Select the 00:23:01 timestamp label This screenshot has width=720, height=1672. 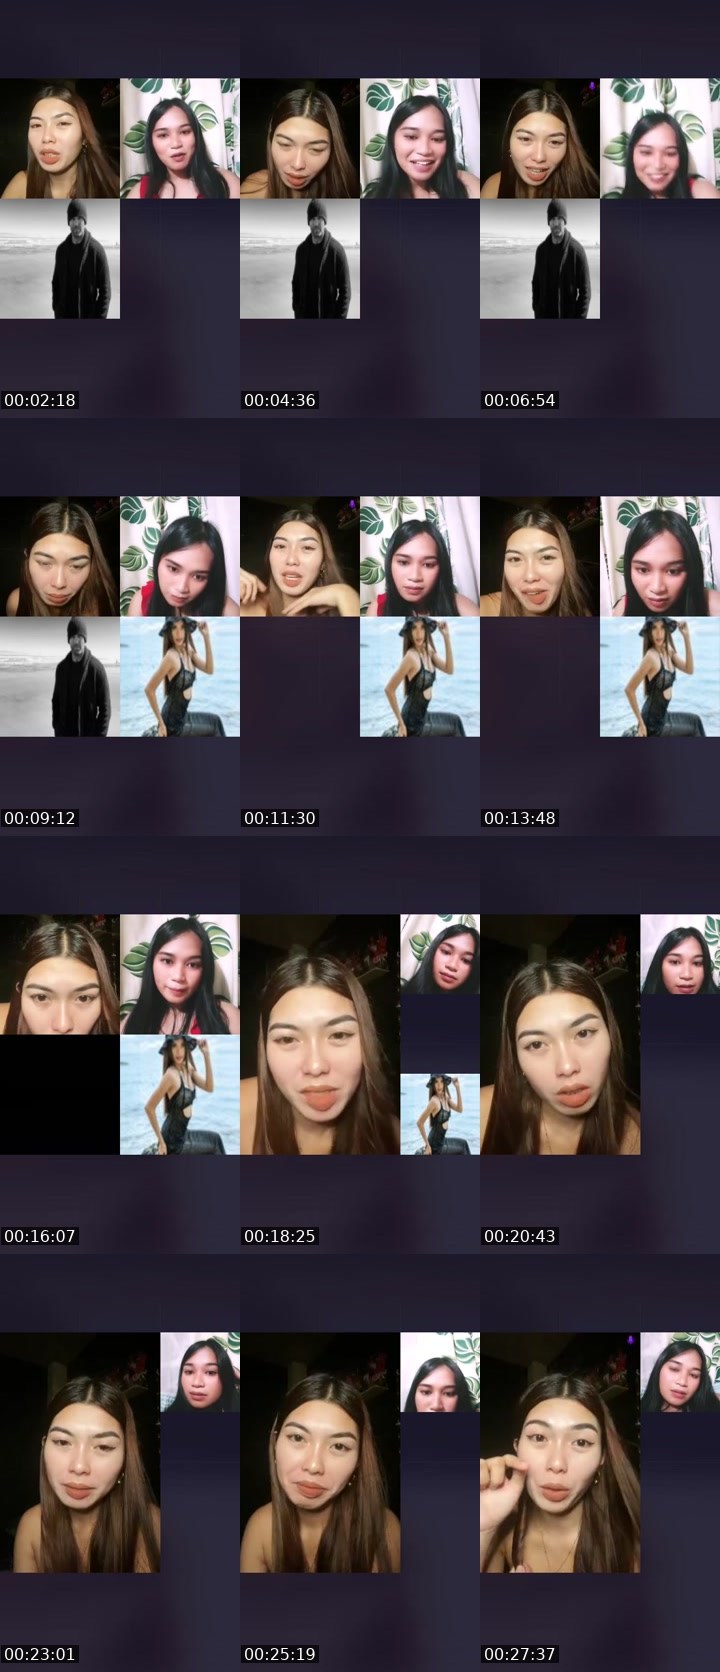(40, 1654)
